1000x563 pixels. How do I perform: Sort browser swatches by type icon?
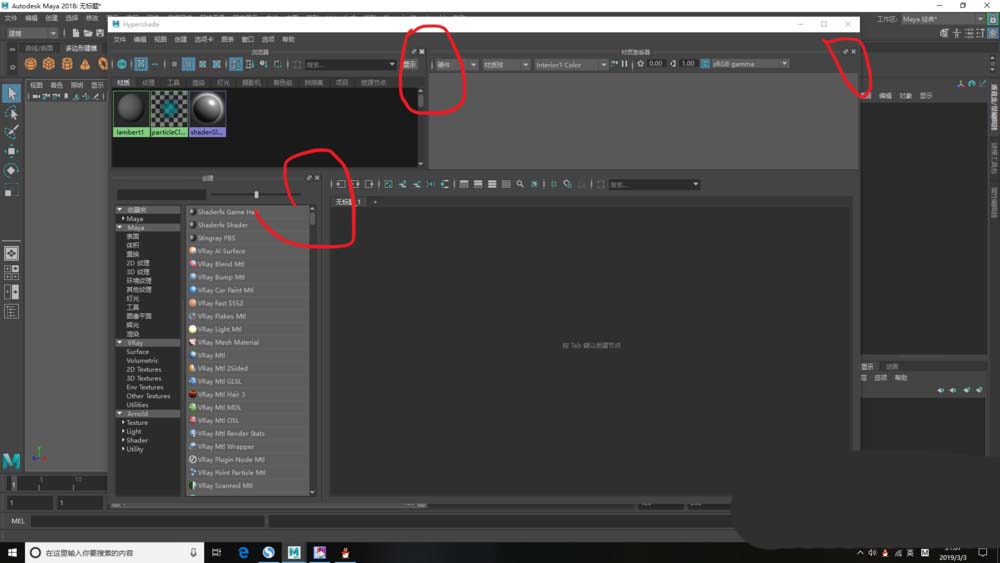249,64
